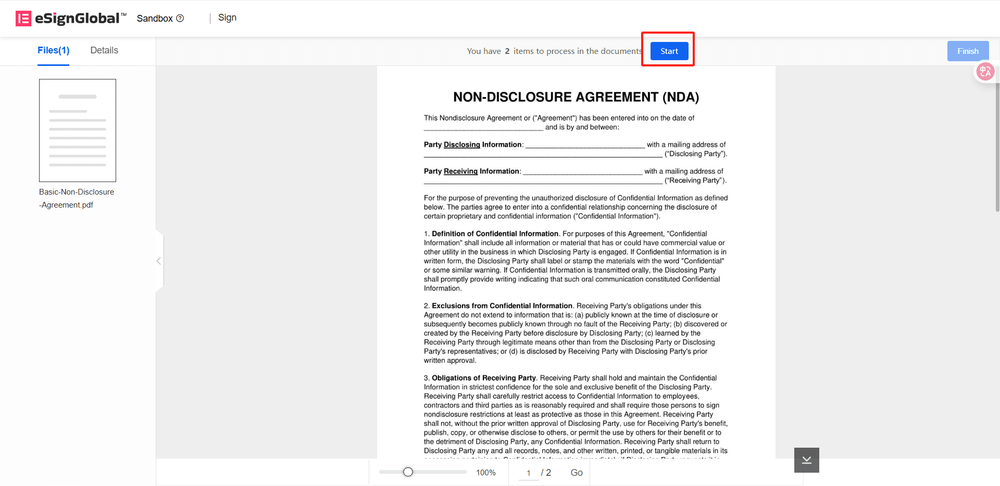Click the zoom slider handle

pos(408,472)
